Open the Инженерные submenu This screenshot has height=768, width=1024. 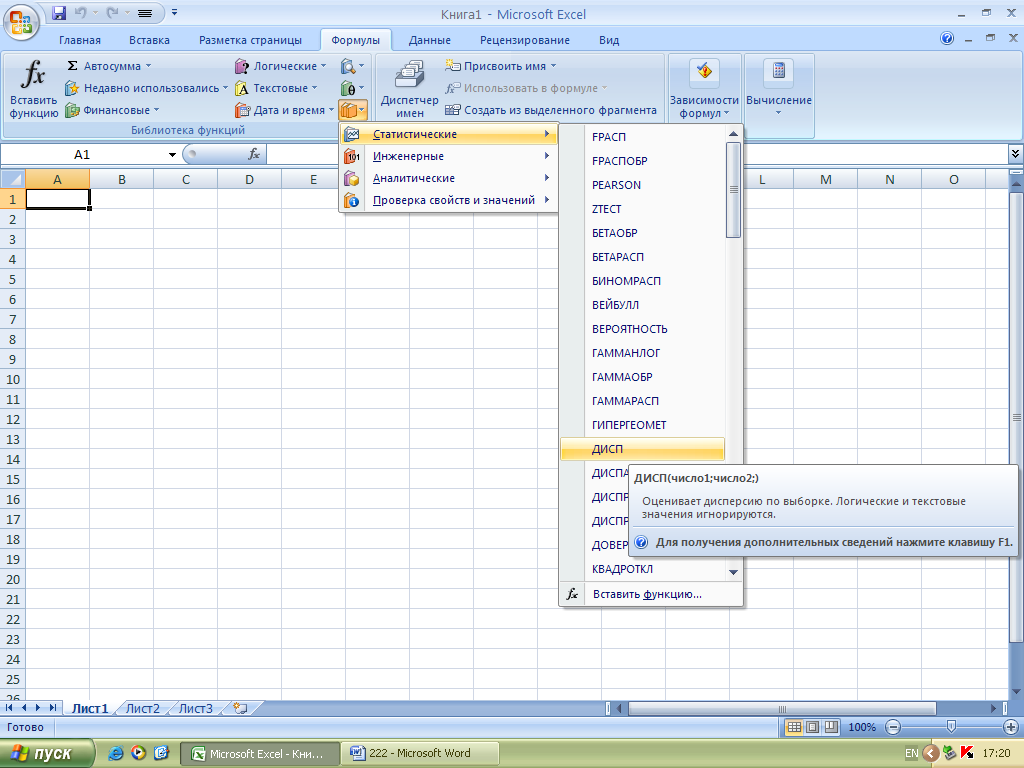coord(449,156)
